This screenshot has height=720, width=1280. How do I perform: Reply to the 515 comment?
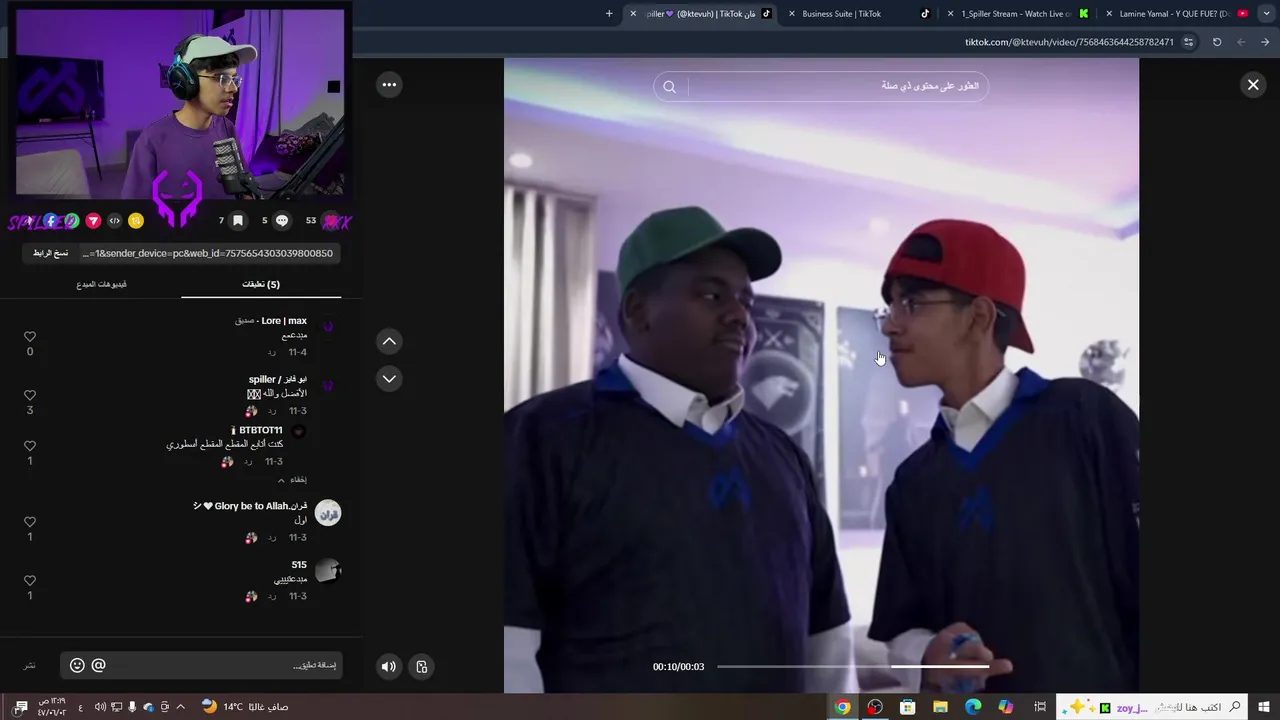pyautogui.click(x=271, y=597)
